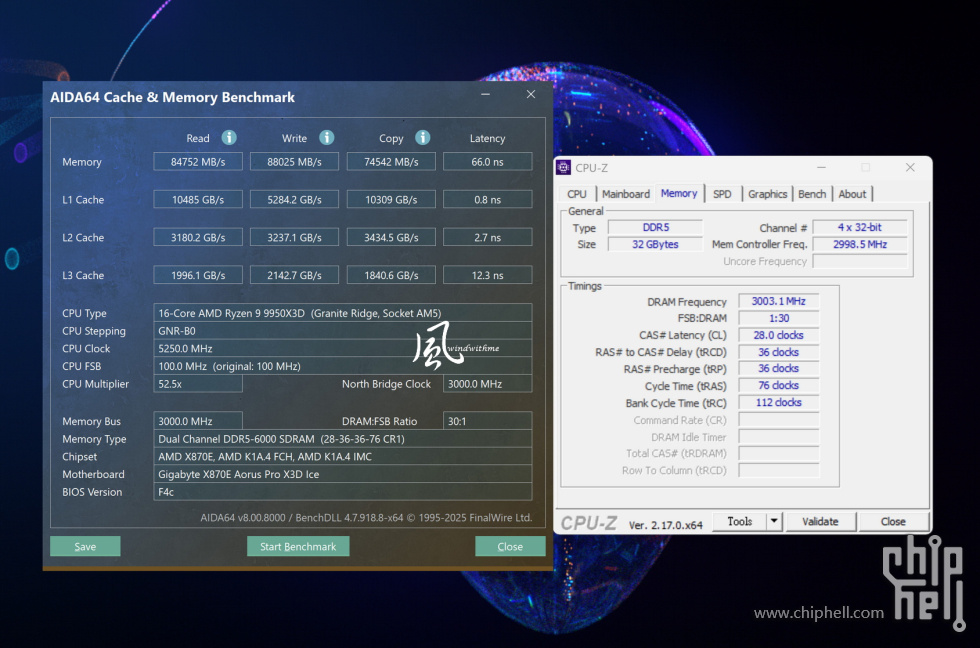This screenshot has height=648, width=980.
Task: Open the Bench tab in CPU-Z
Action: point(812,193)
